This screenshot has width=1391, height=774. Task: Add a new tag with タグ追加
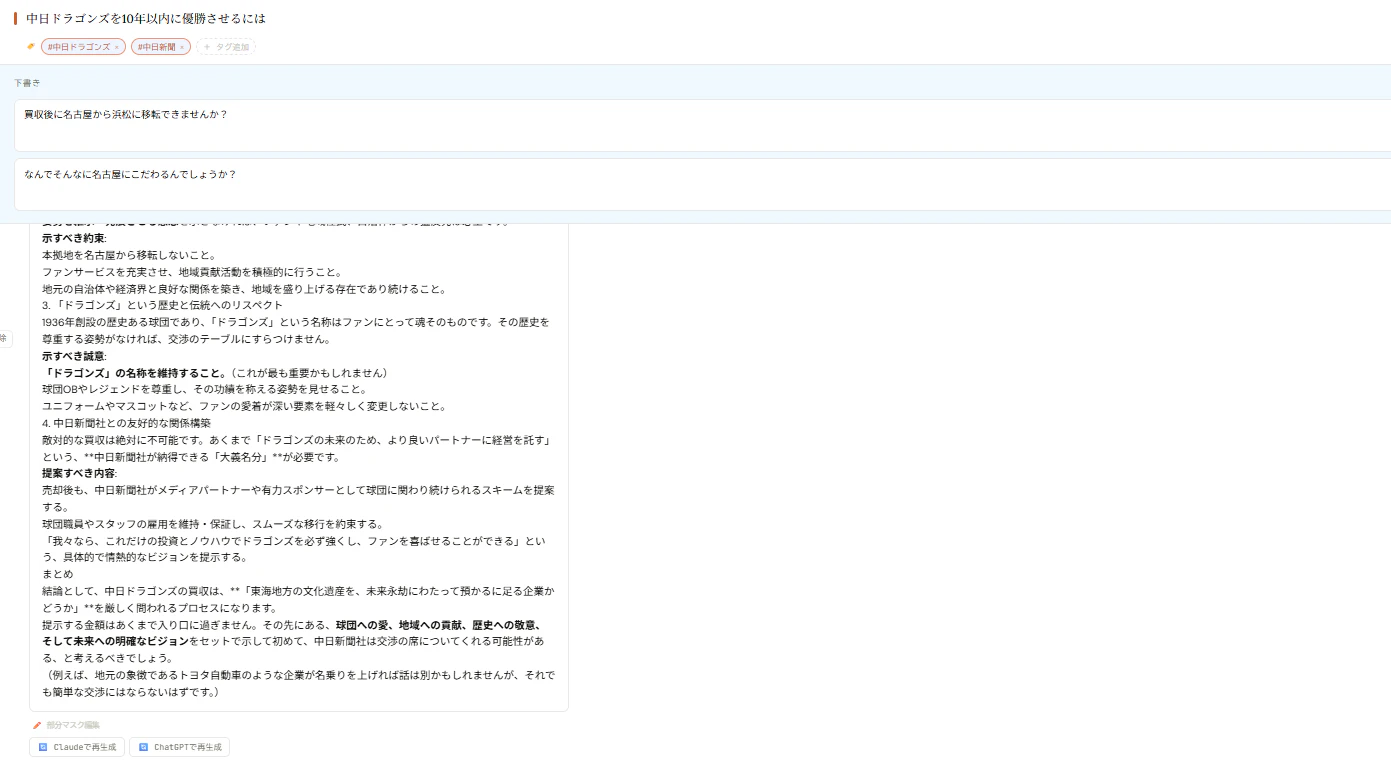coord(226,47)
